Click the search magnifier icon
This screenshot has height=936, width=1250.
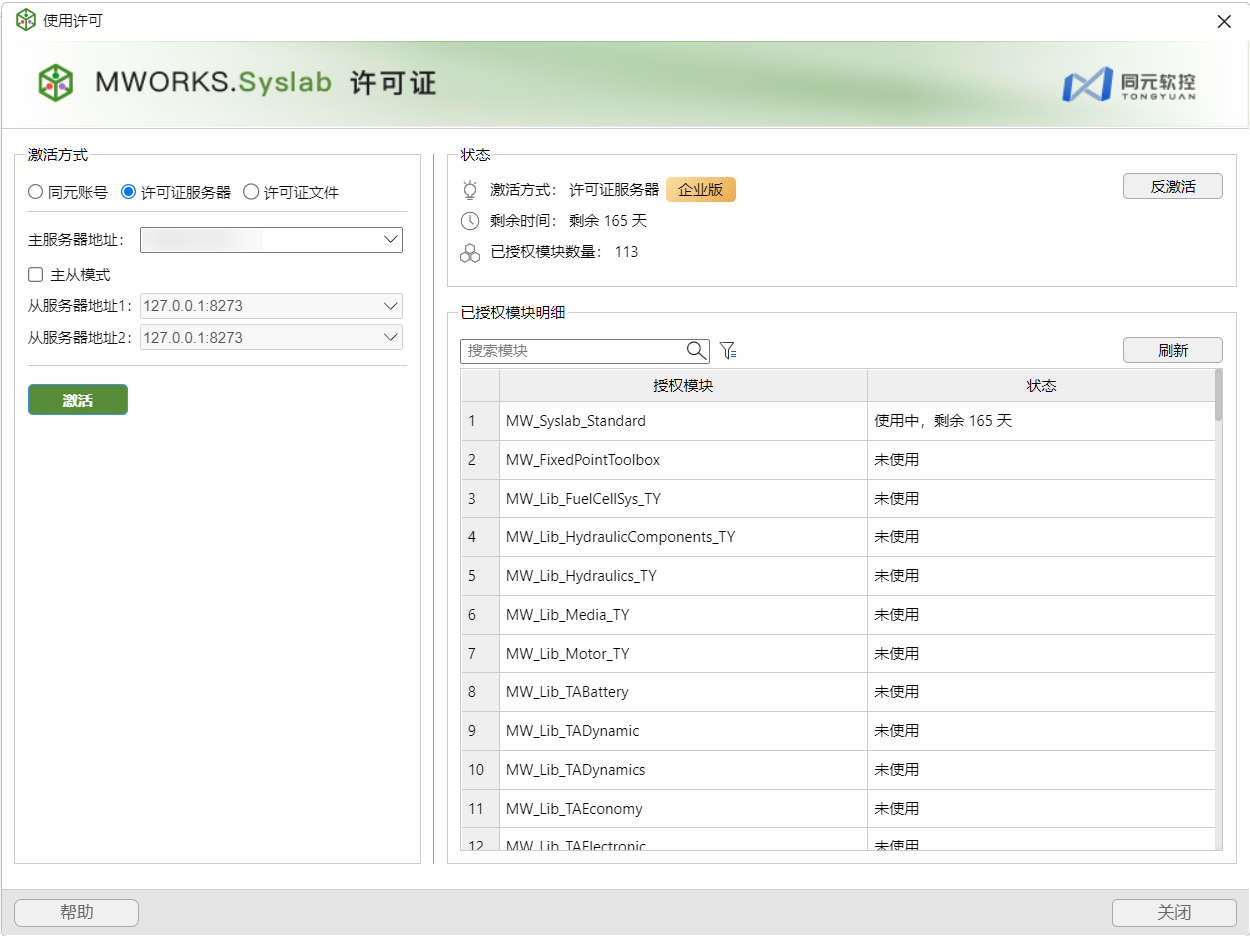click(x=696, y=351)
